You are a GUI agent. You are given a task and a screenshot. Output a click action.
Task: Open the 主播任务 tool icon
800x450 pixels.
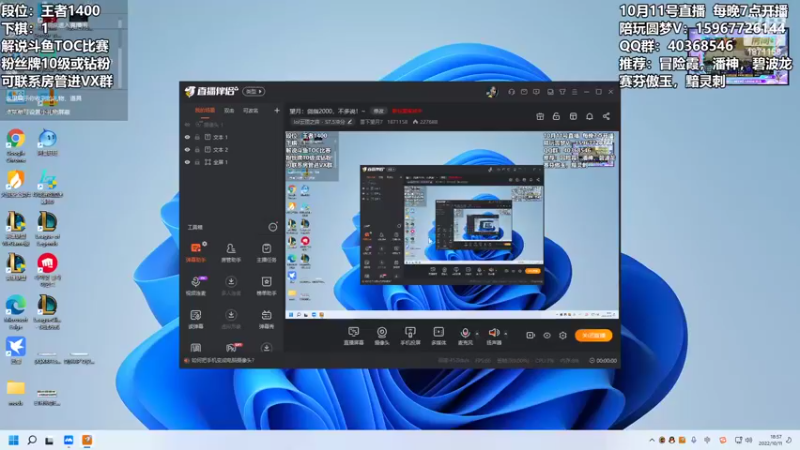point(266,252)
